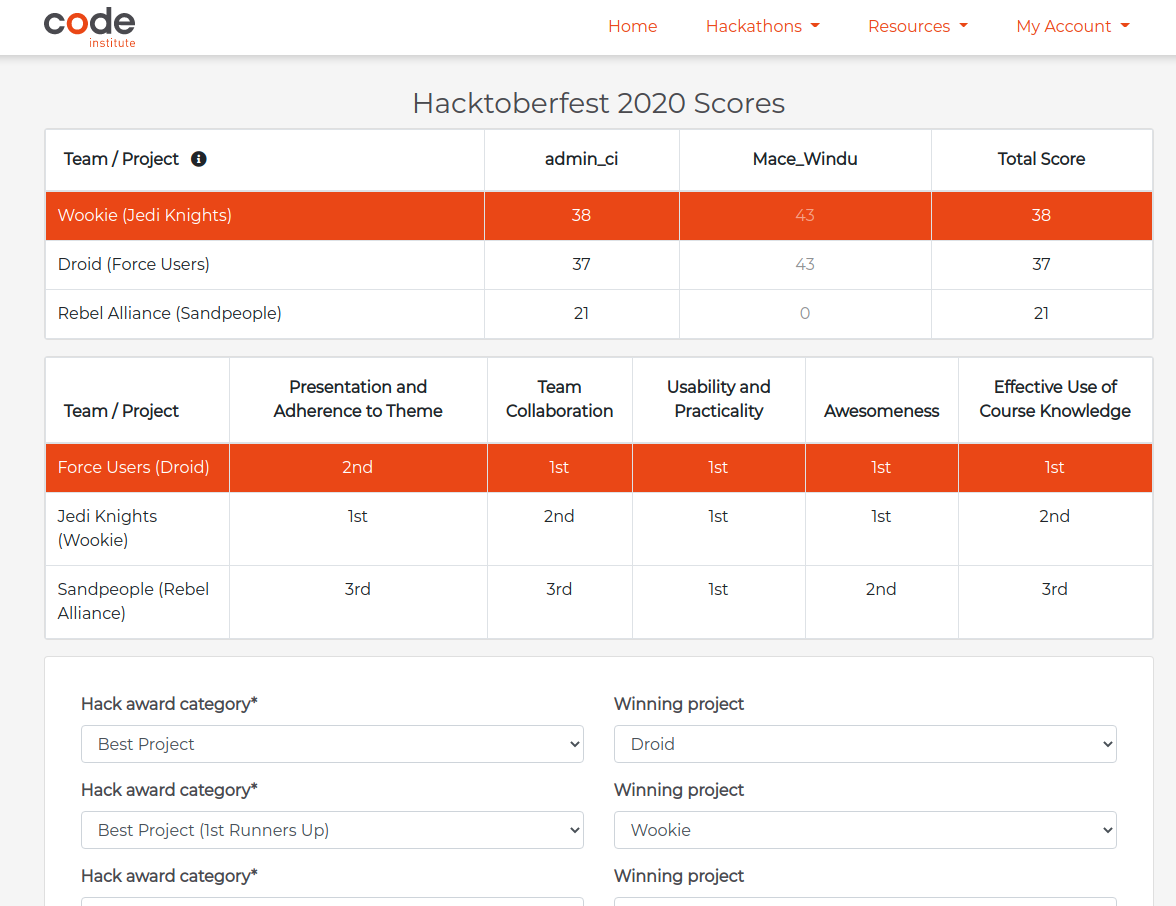Click the Awesomeness column header
The width and height of the screenshot is (1176, 906).
881,411
